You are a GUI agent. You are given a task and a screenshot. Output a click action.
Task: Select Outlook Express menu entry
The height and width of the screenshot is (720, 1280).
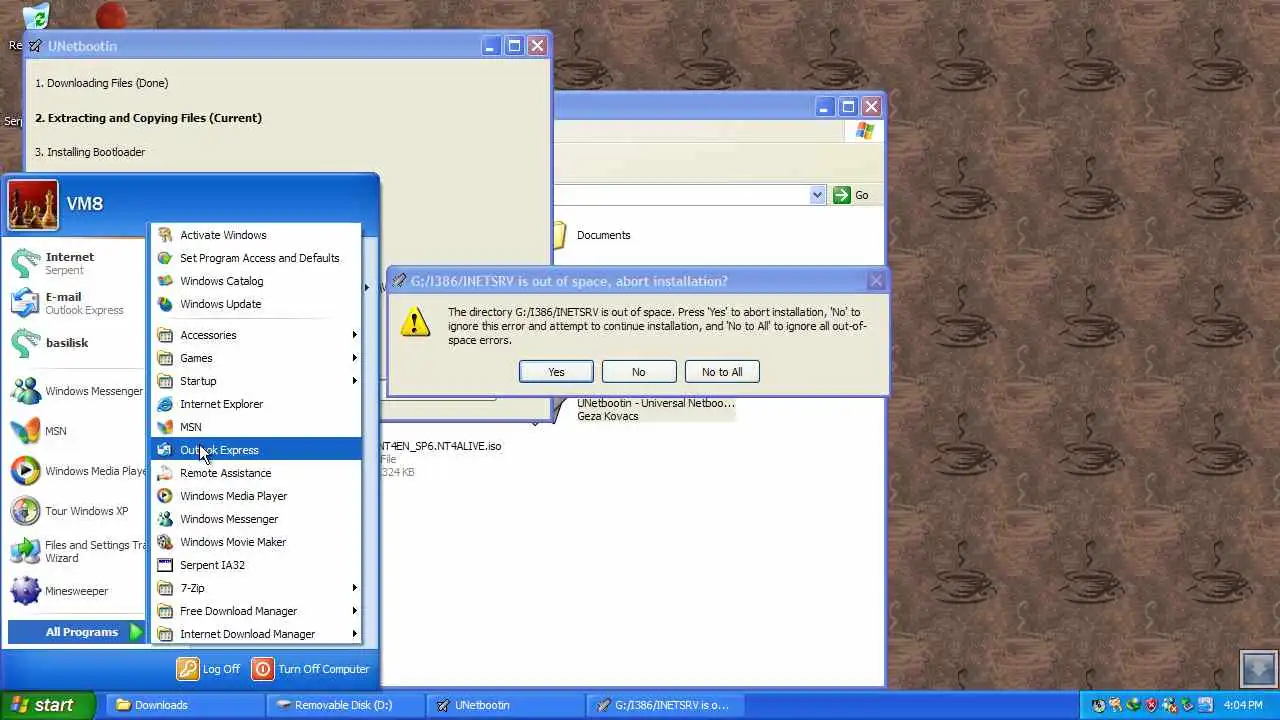256,450
